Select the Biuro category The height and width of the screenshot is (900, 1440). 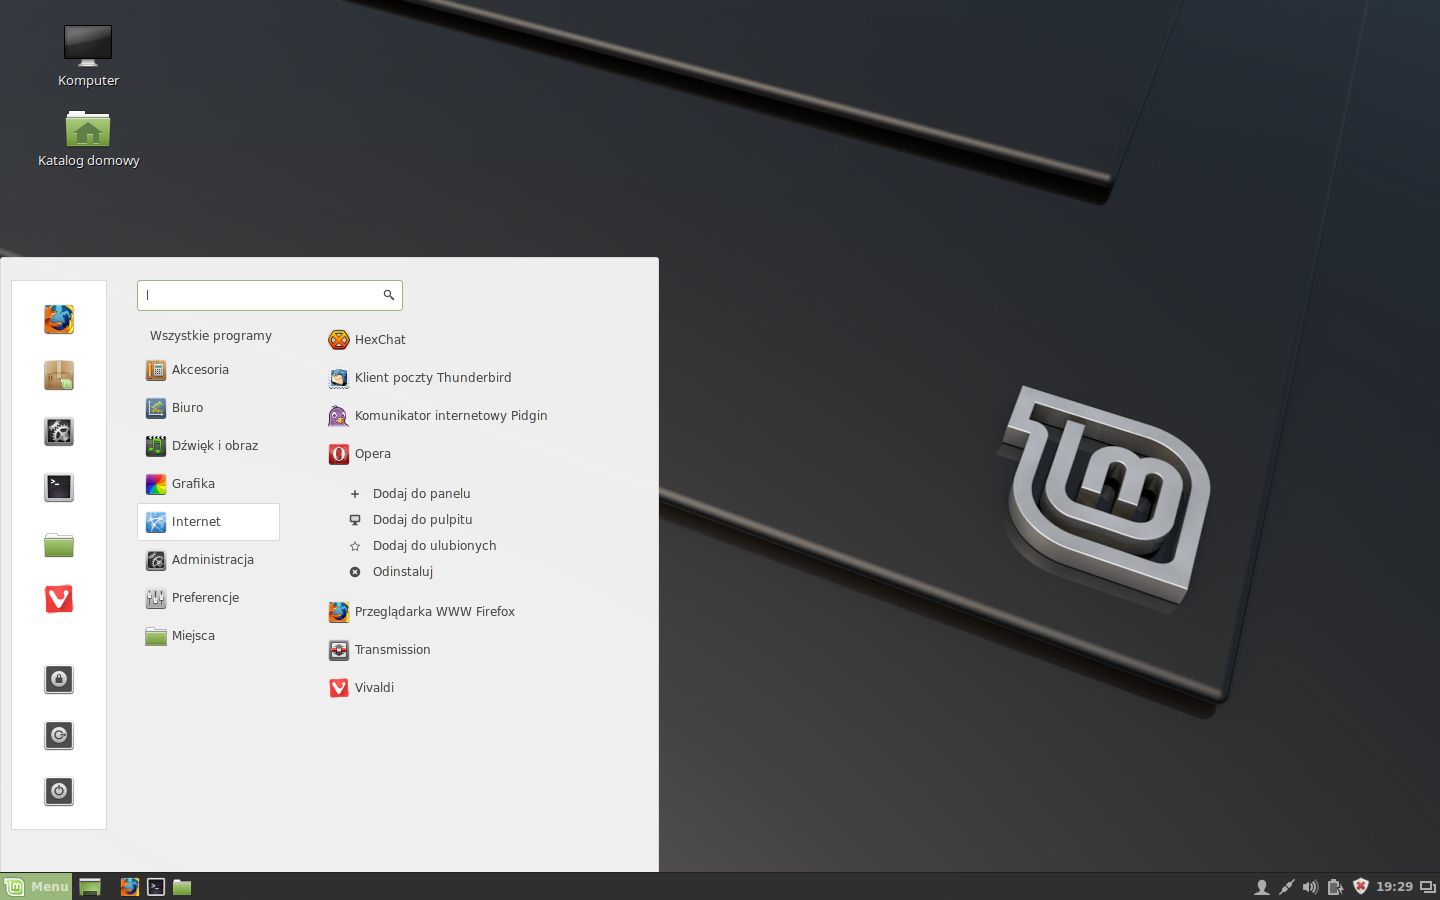point(208,408)
